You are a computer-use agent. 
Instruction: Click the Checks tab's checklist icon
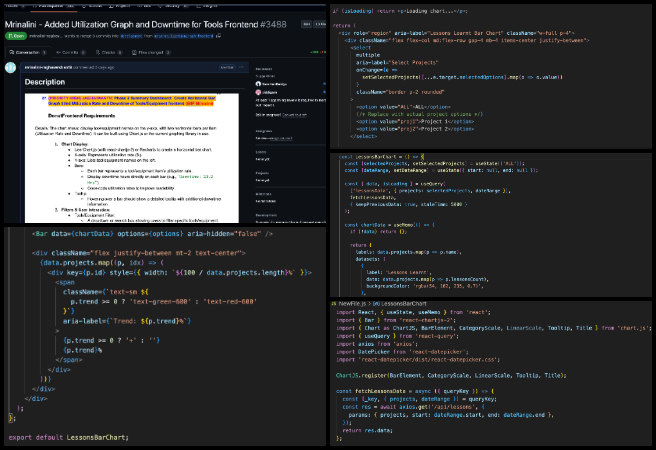(97, 52)
